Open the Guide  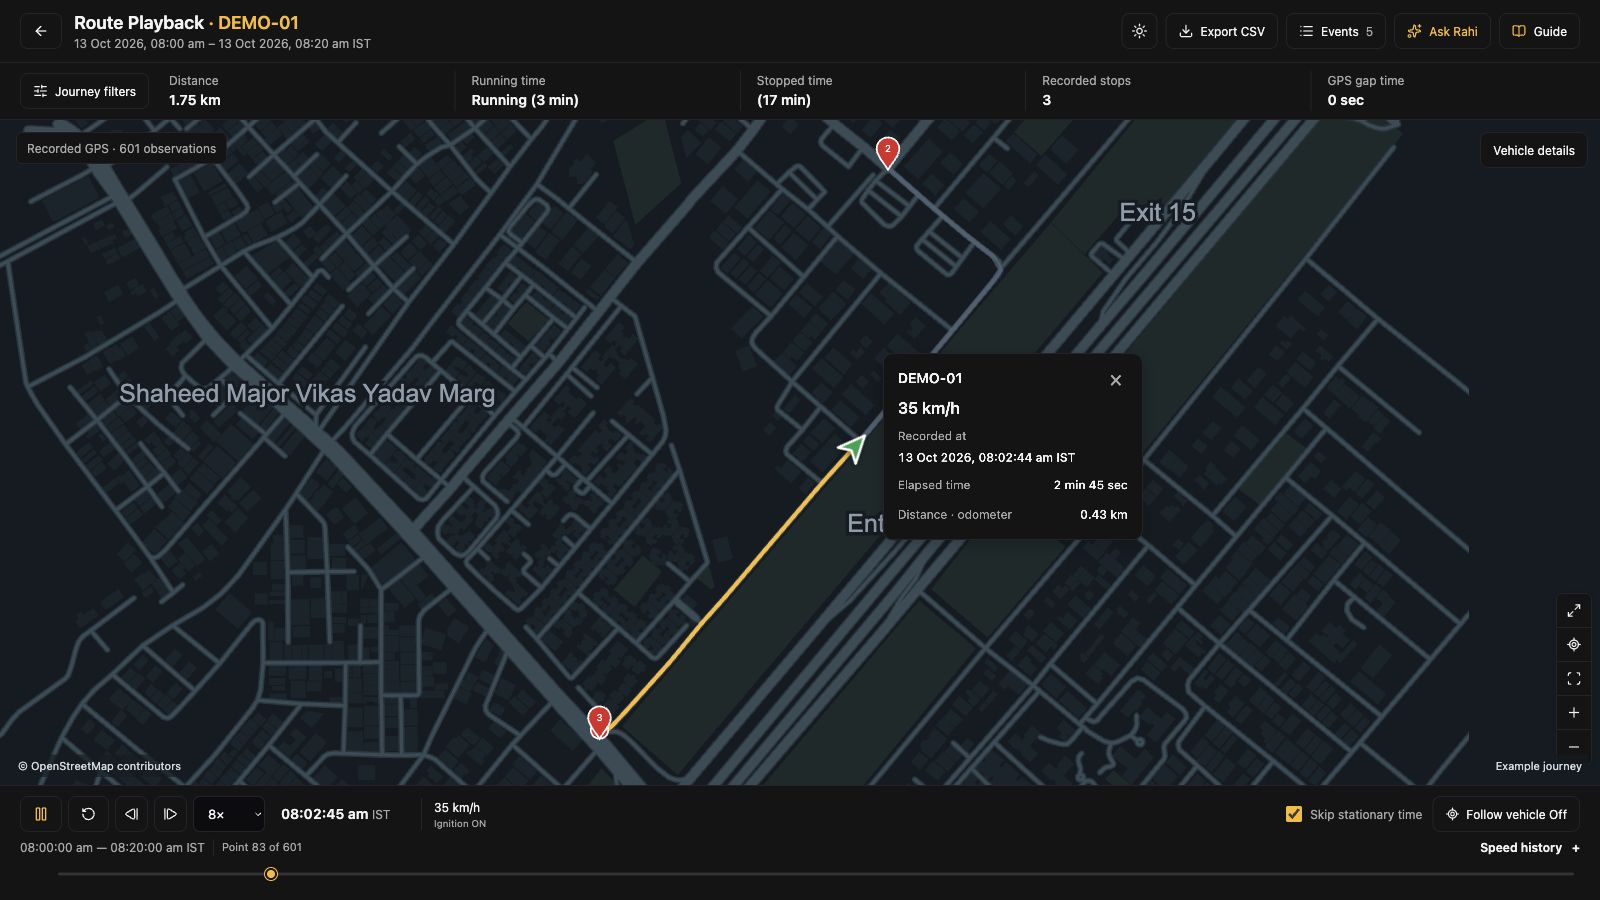(1539, 31)
